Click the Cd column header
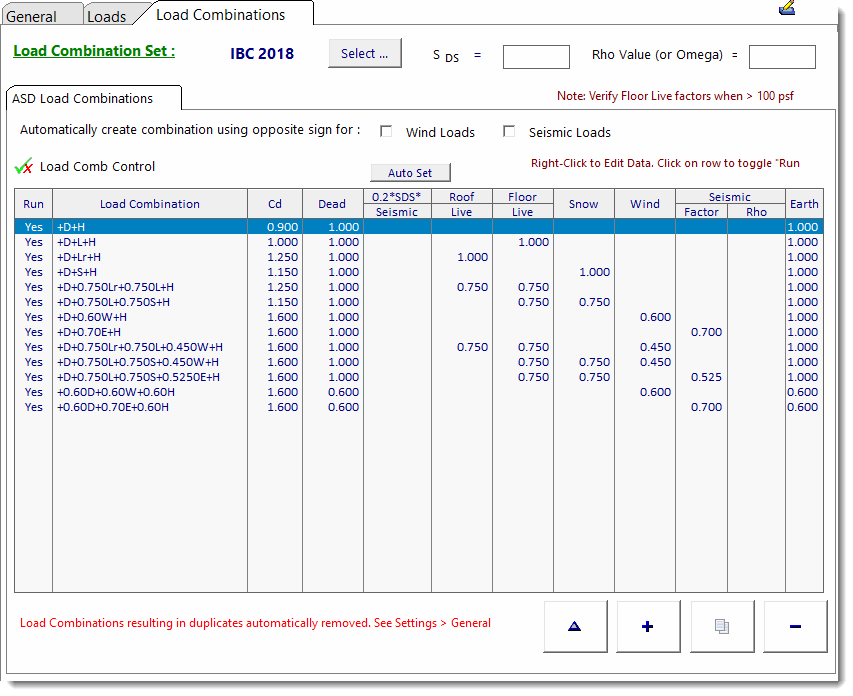 pyautogui.click(x=275, y=204)
